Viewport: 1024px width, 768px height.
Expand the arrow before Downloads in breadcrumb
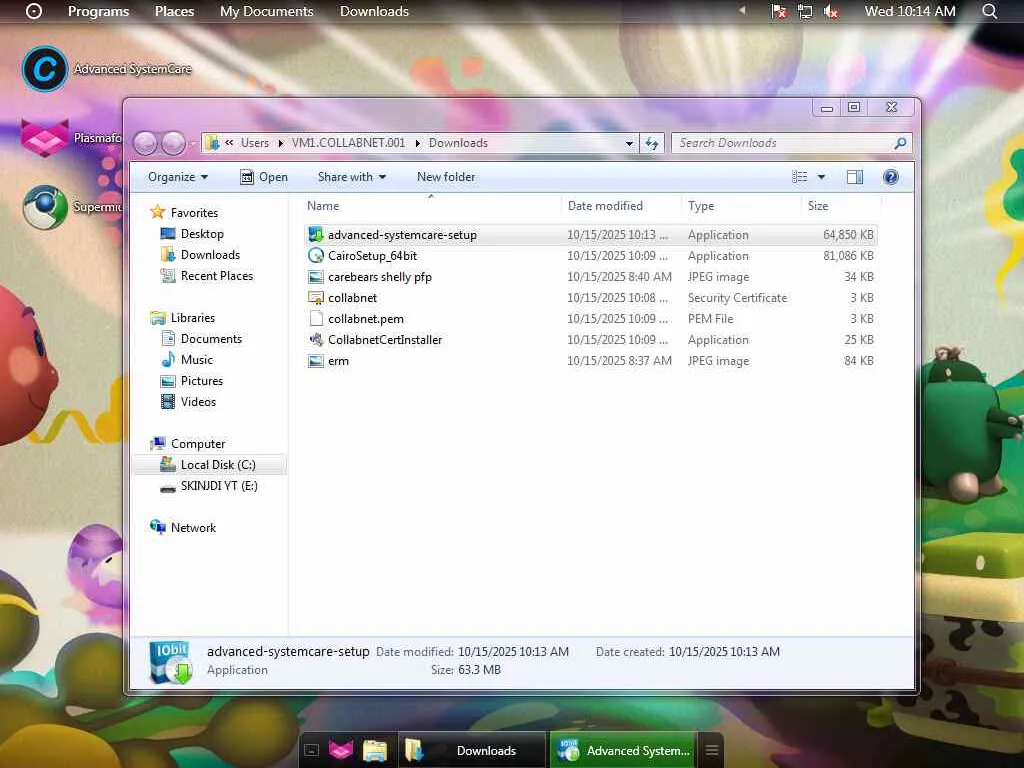(418, 143)
